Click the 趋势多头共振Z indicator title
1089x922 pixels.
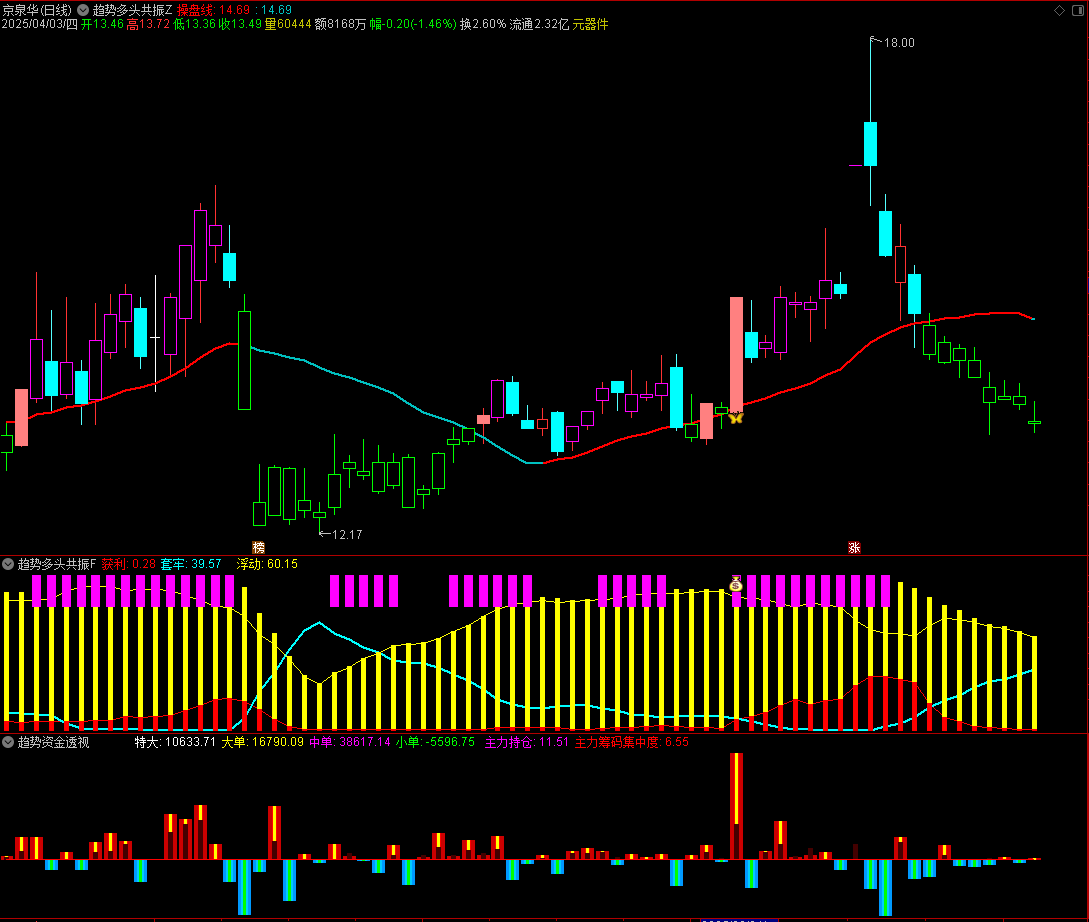click(132, 10)
